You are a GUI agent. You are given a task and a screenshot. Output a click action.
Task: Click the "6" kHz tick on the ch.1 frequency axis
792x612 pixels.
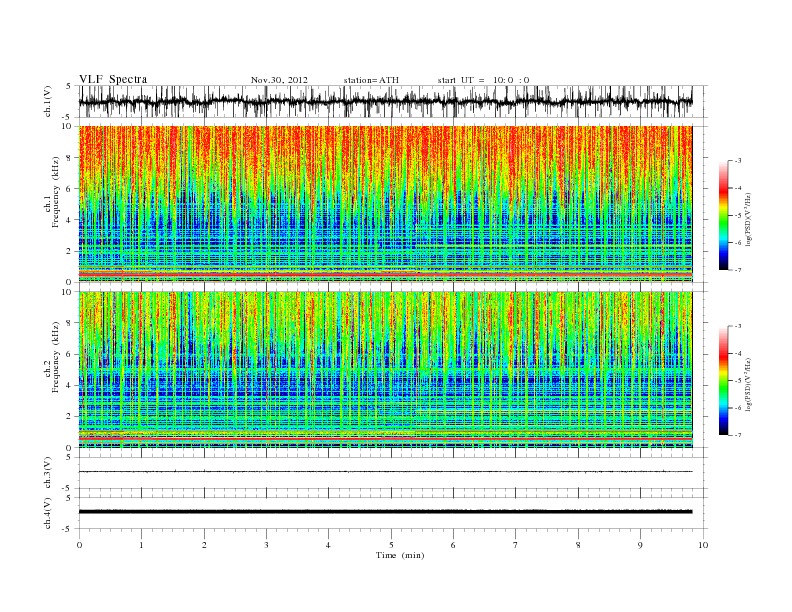pos(69,189)
